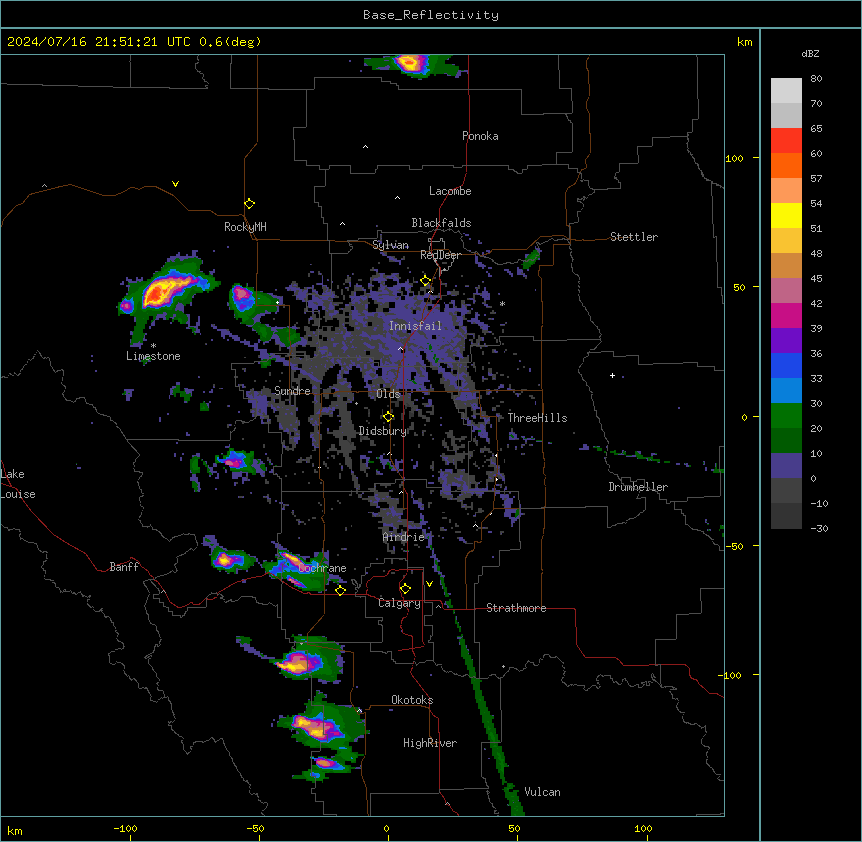The width and height of the screenshot is (862, 842).
Task: Click the yellow V marker northeast of Calgary
Action: [x=429, y=584]
